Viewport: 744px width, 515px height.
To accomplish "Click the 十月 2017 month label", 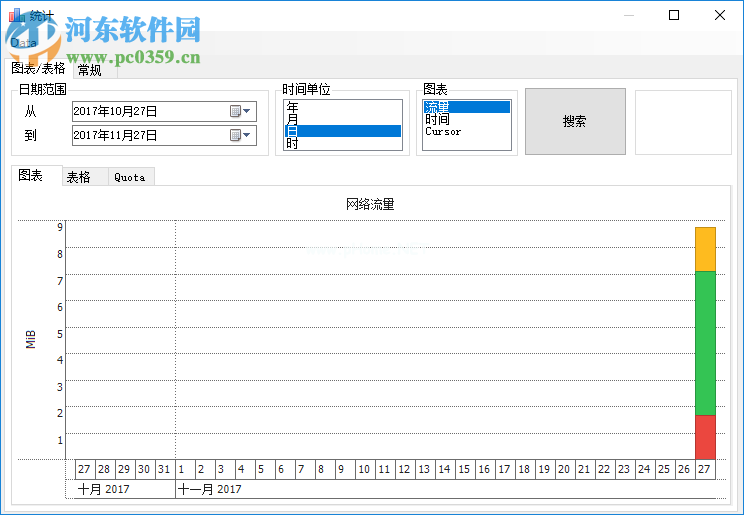I will coord(103,489).
